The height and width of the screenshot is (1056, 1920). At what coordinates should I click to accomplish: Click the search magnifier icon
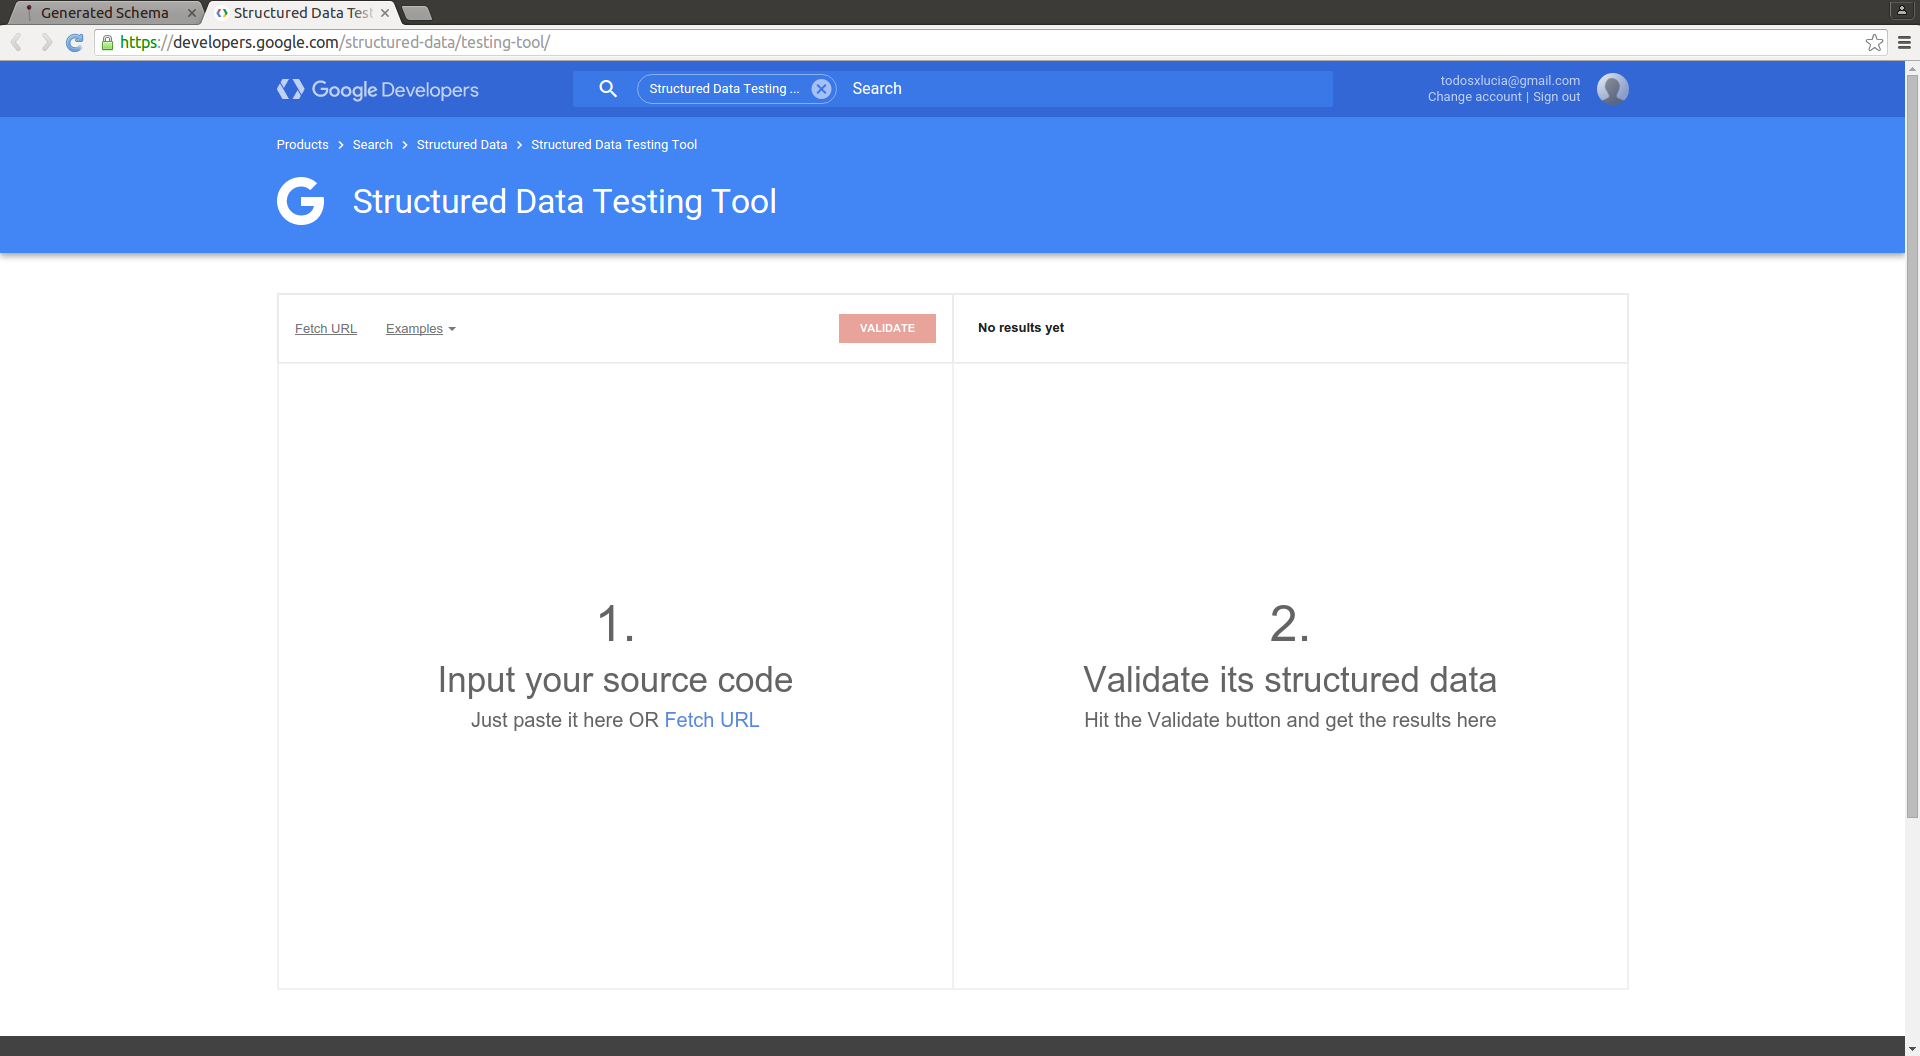point(608,89)
